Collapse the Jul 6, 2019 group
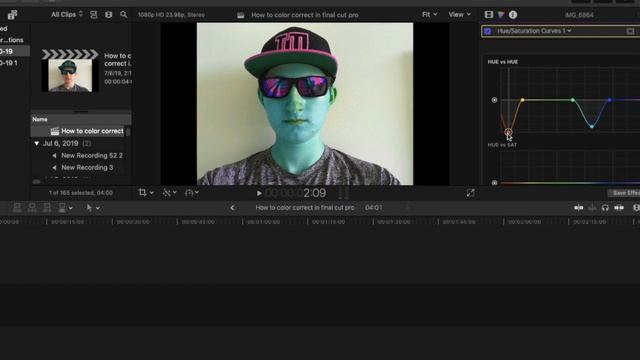This screenshot has height=360, width=640. coord(37,144)
